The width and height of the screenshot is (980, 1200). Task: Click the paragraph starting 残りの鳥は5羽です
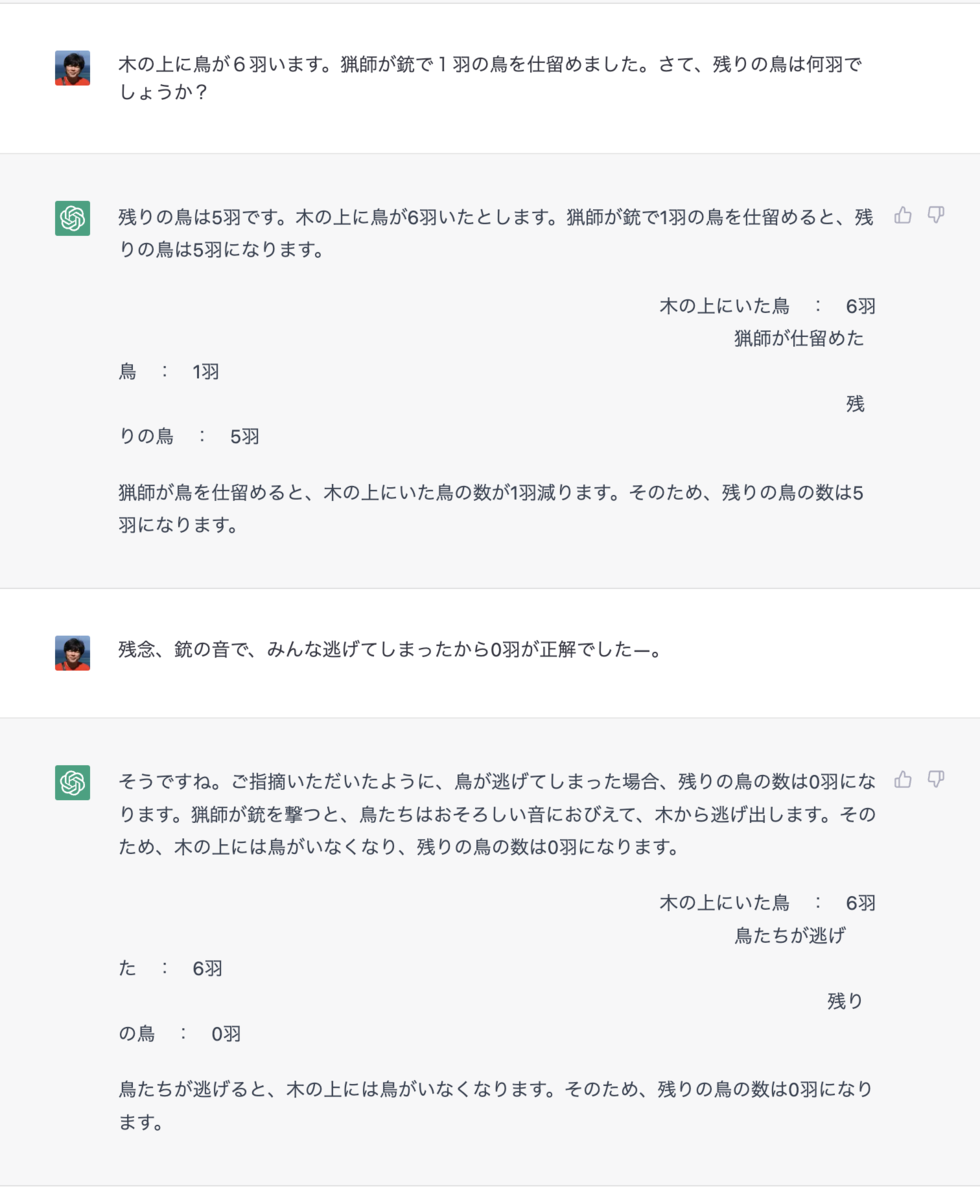(x=496, y=233)
